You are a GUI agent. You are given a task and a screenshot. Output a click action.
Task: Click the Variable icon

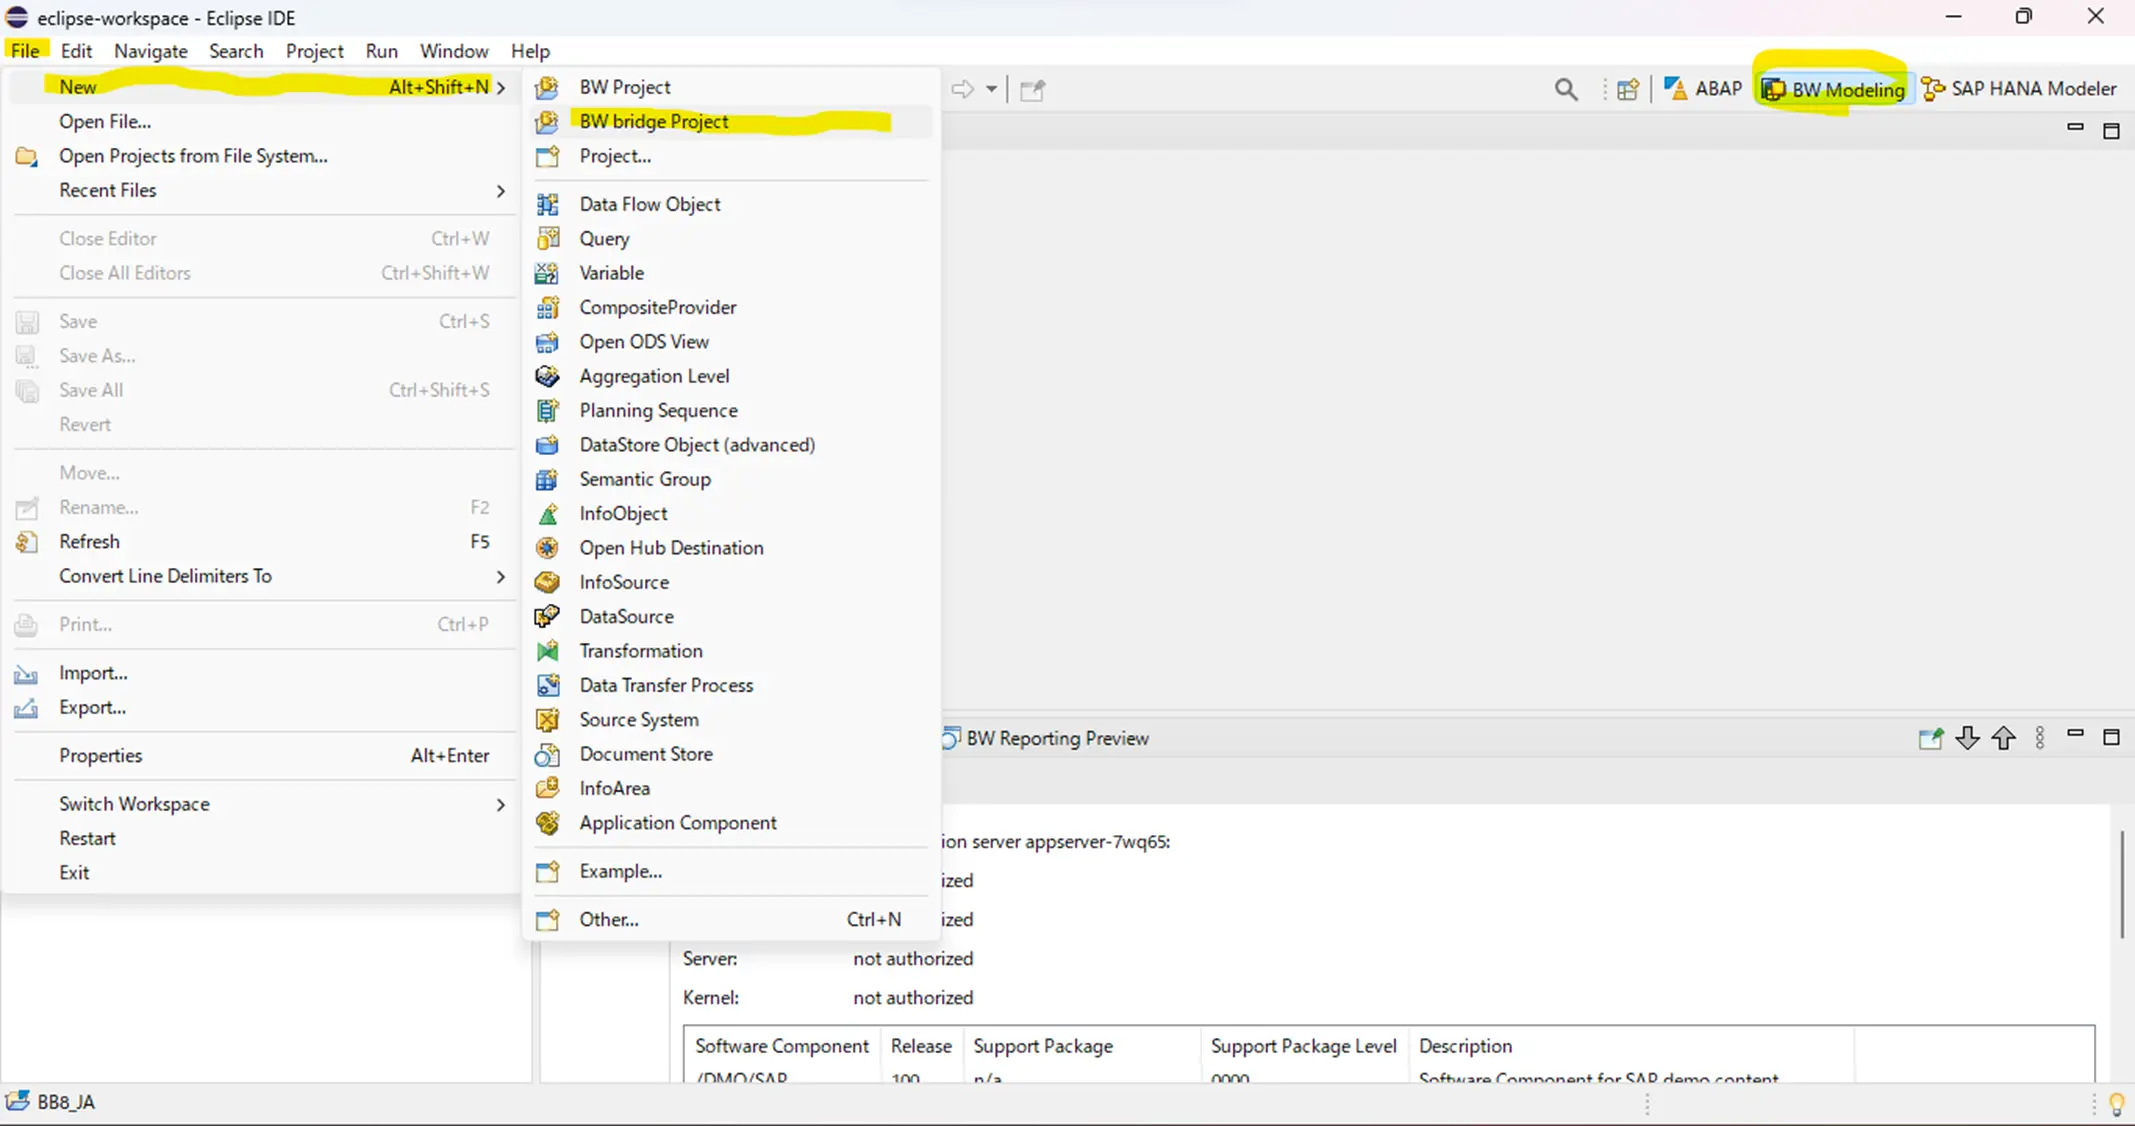(547, 273)
